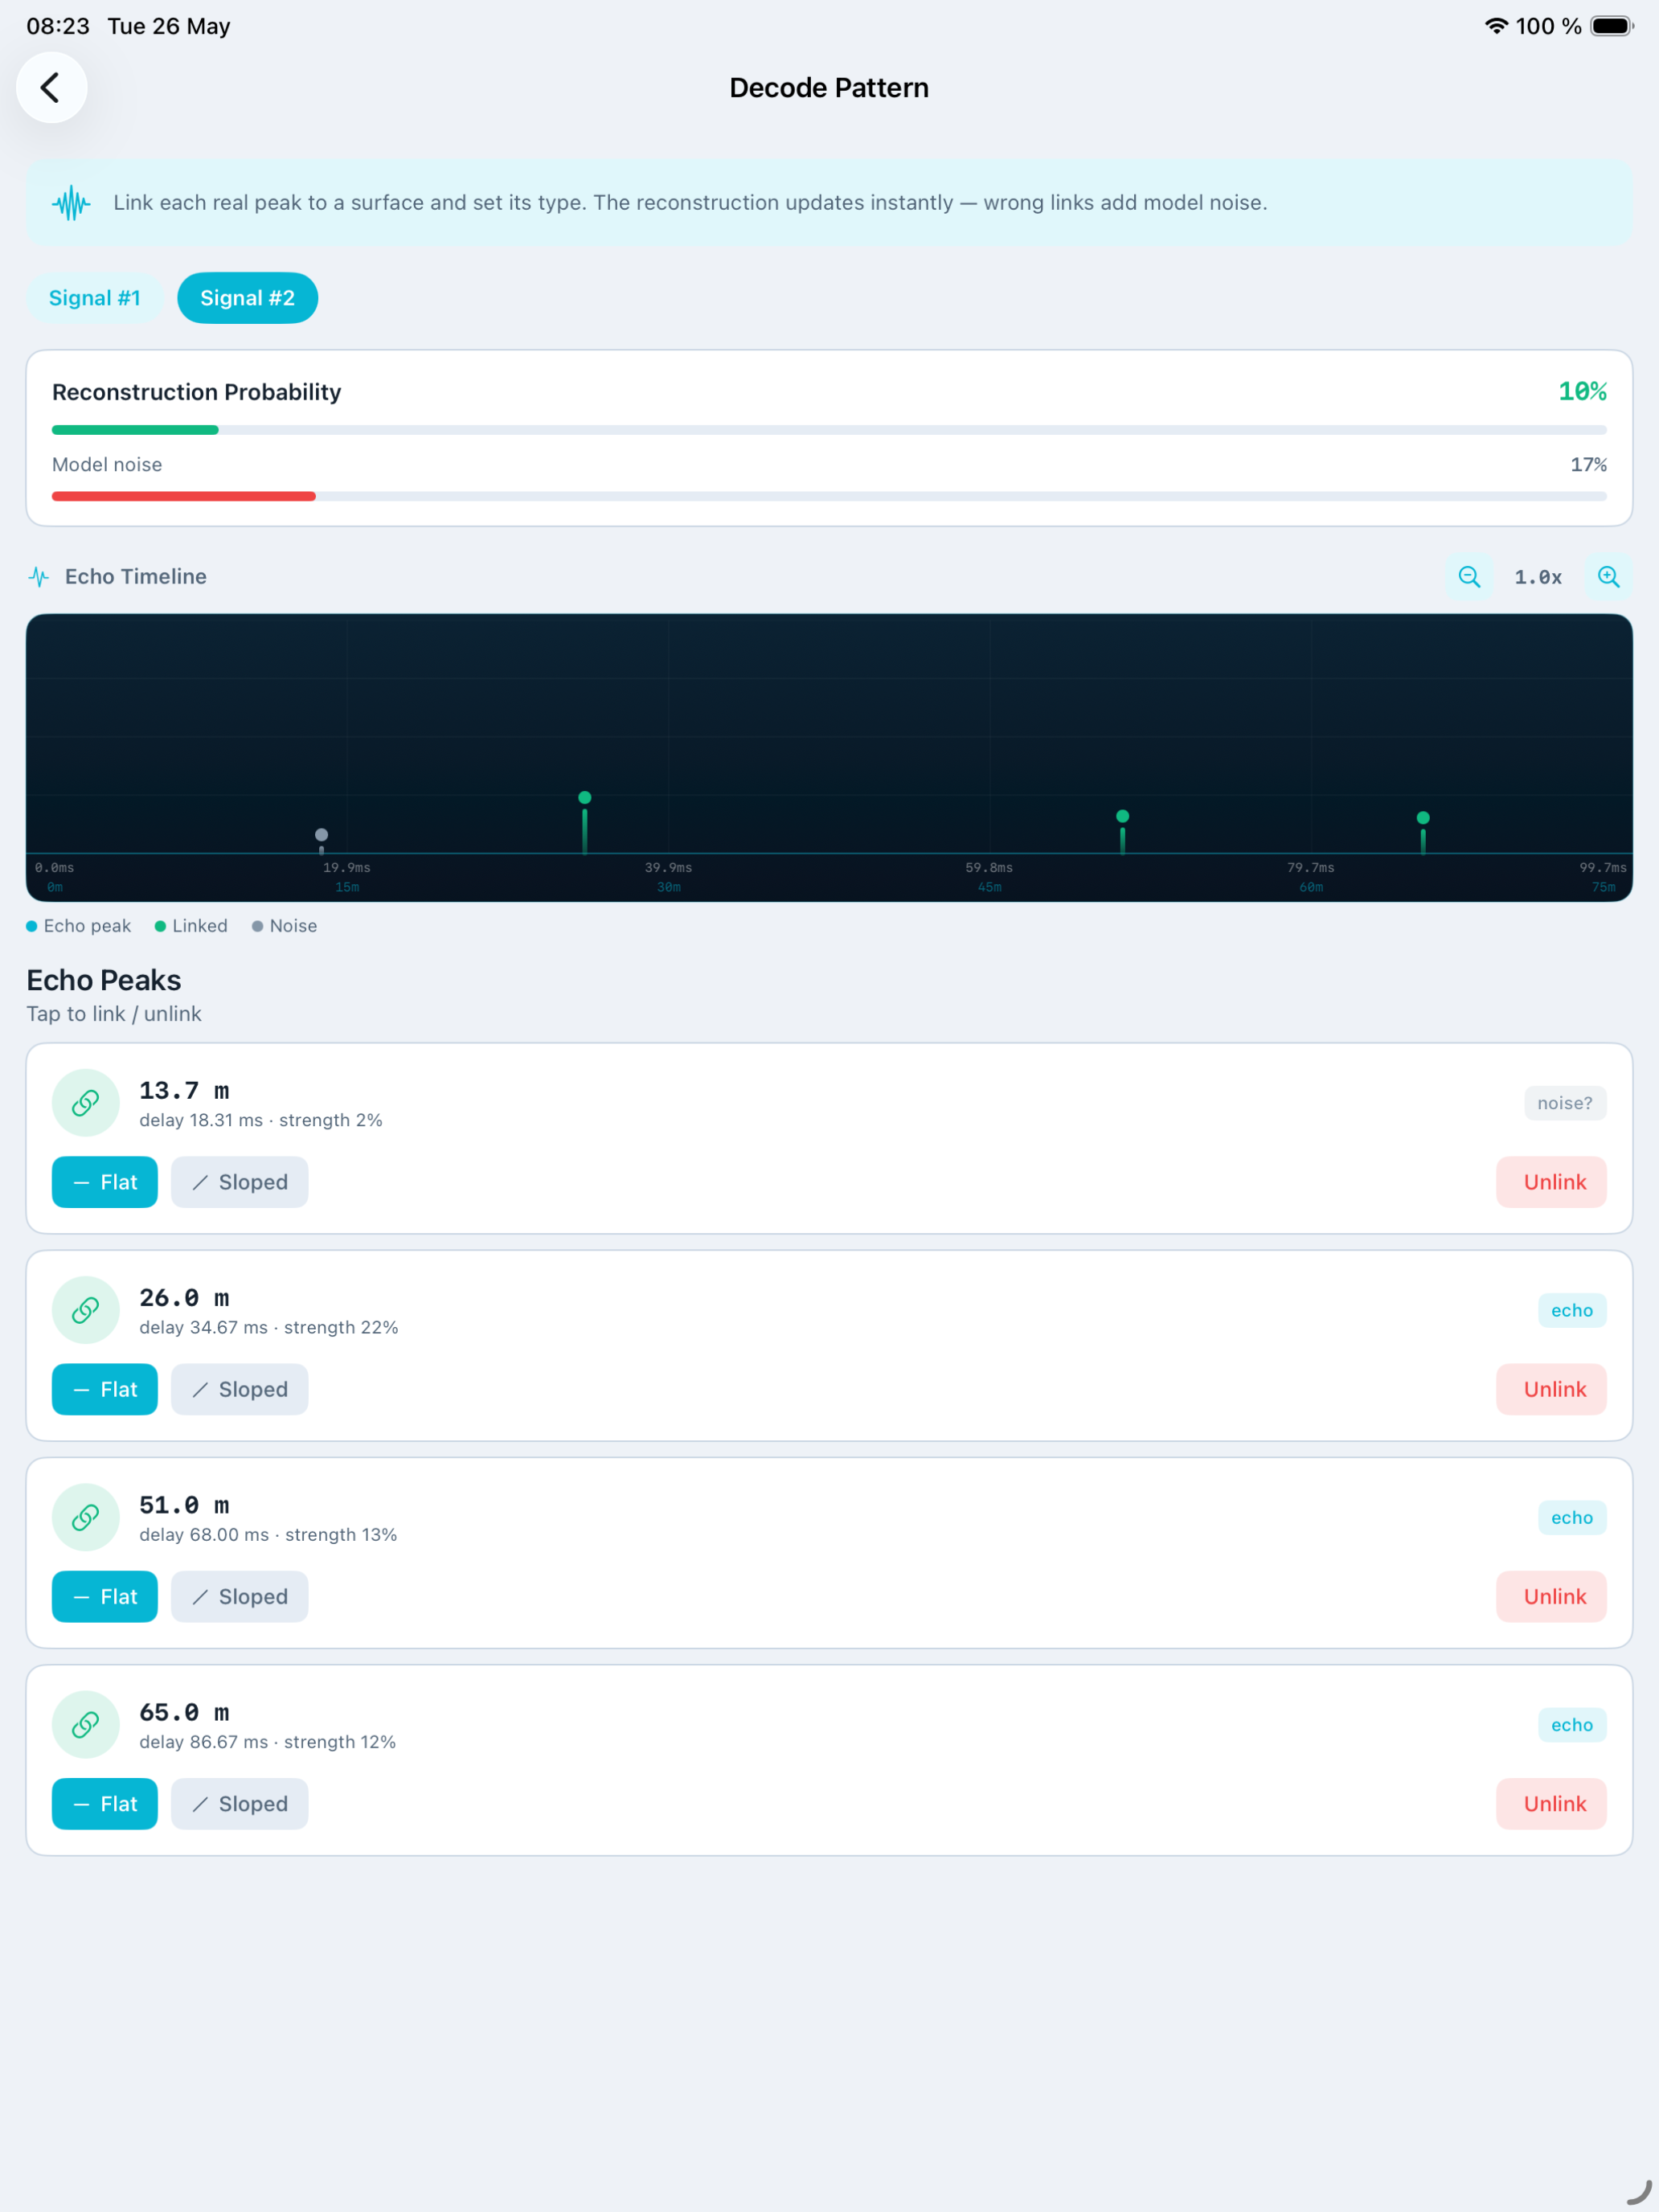Tap the 17% model noise value
The image size is (1659, 2212).
pos(1588,465)
